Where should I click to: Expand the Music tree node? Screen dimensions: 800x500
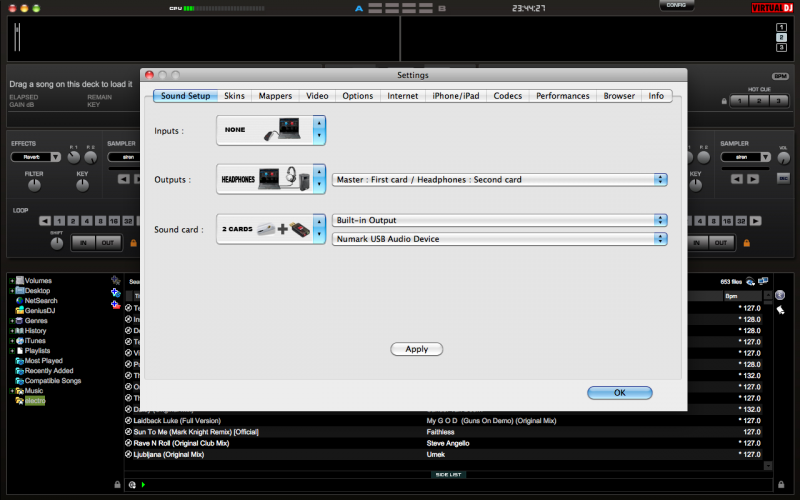pos(11,391)
